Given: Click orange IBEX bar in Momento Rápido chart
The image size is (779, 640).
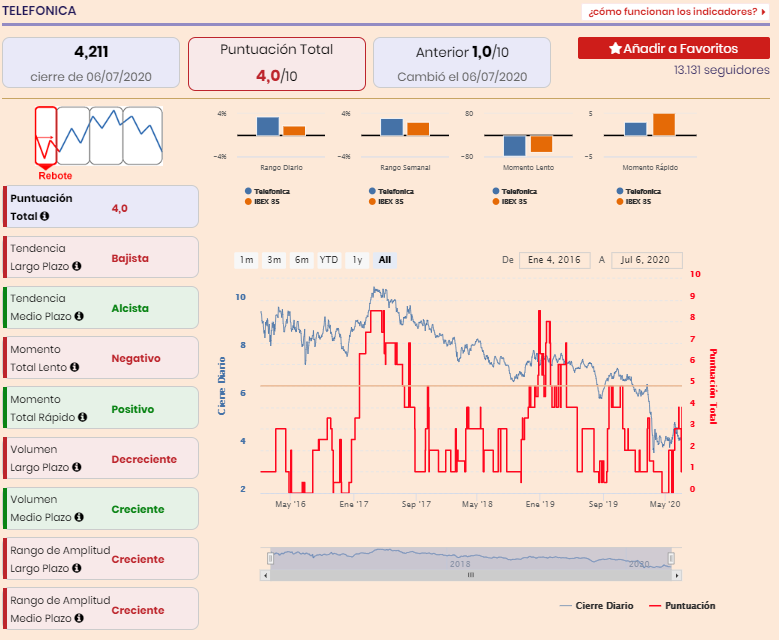Looking at the screenshot, I should pos(664,125).
